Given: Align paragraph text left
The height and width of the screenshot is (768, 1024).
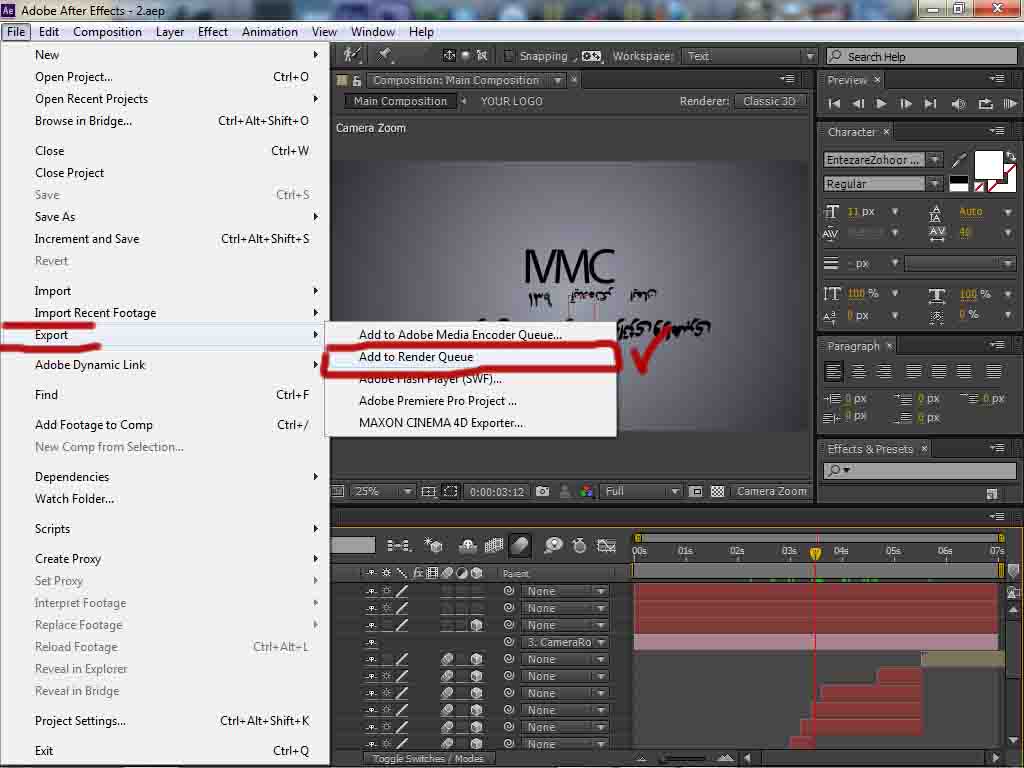Looking at the screenshot, I should point(833,372).
